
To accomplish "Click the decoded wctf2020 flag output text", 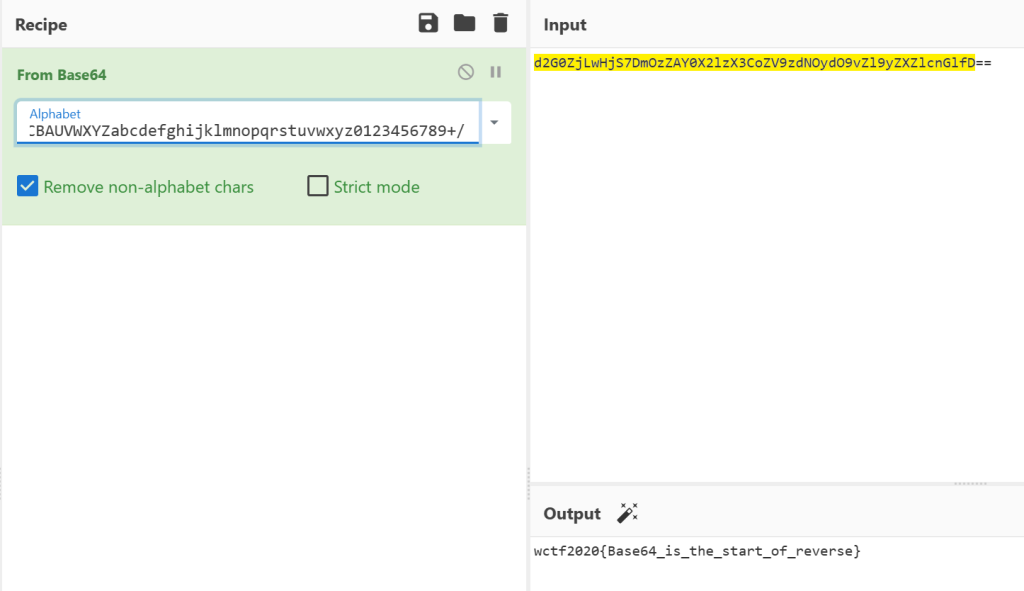I will pos(697,551).
